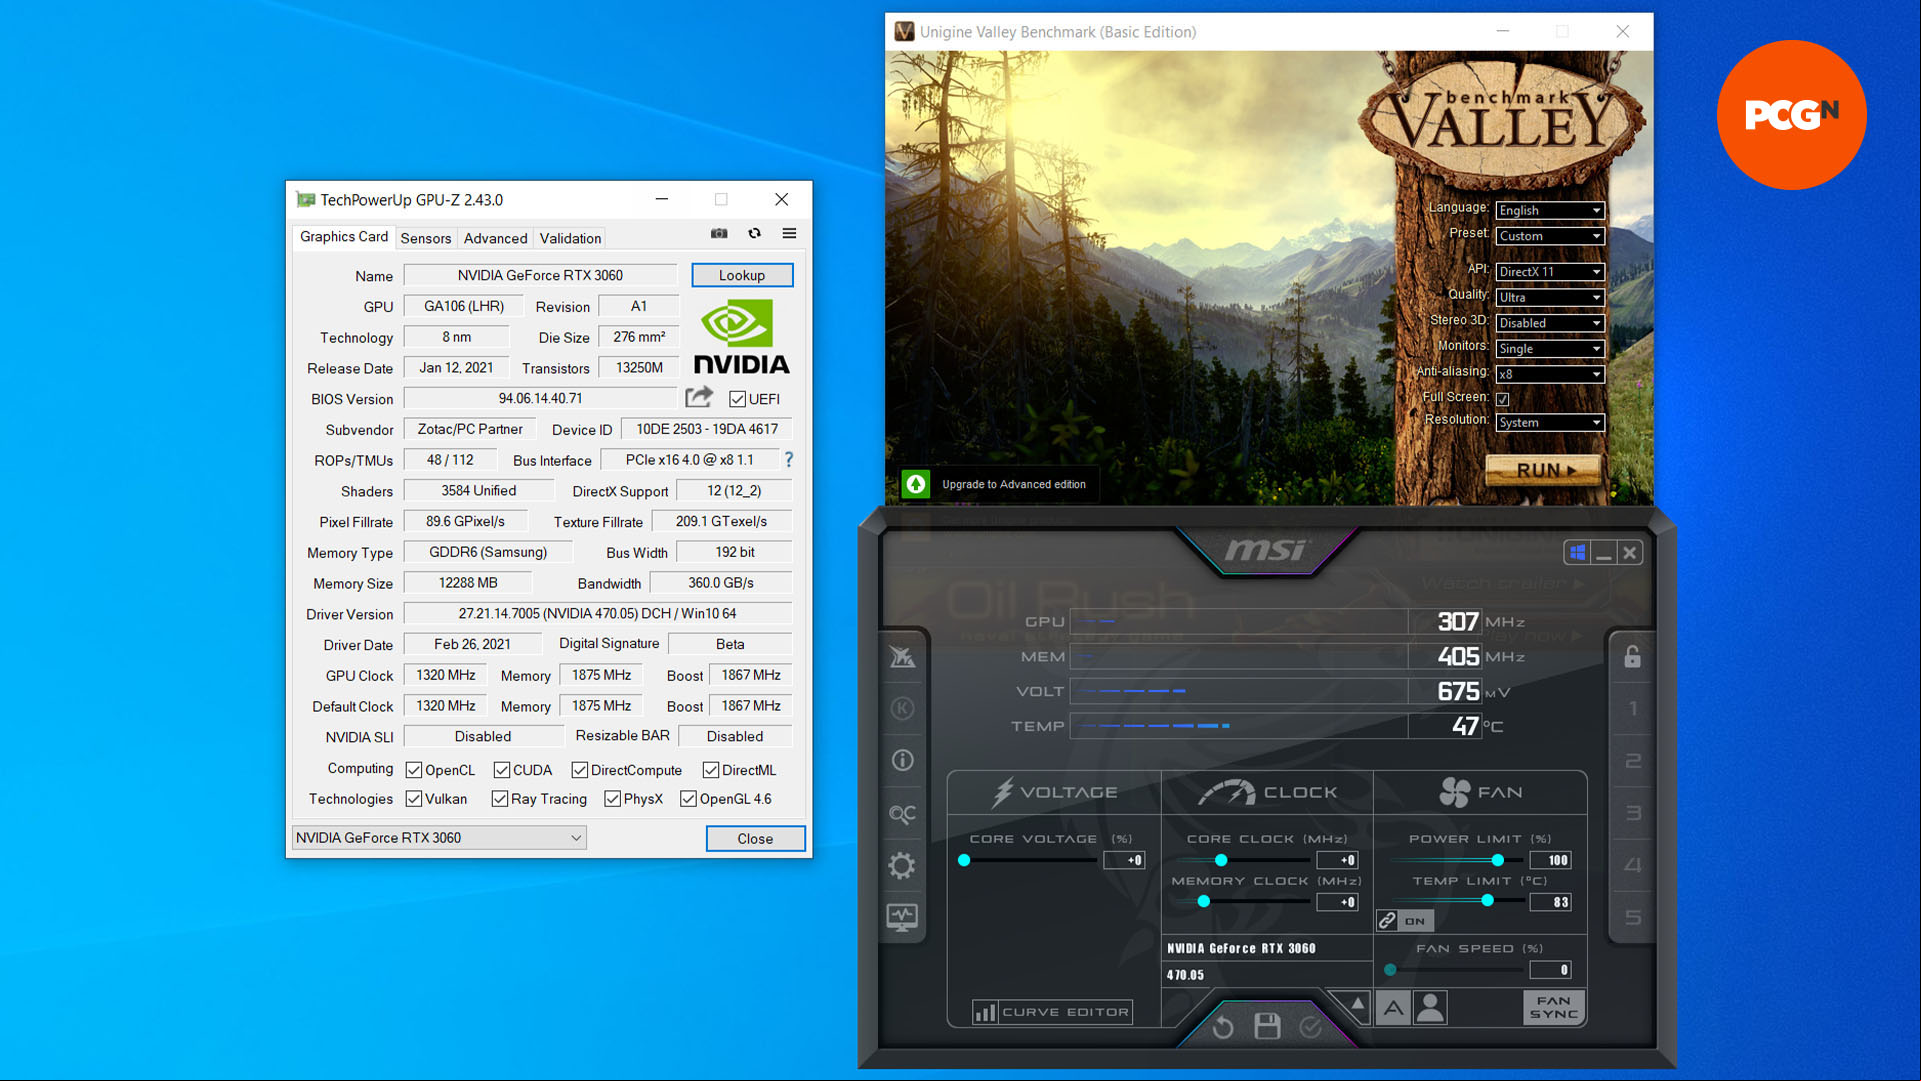Run the Valley benchmark
The image size is (1921, 1081).
coord(1544,470)
